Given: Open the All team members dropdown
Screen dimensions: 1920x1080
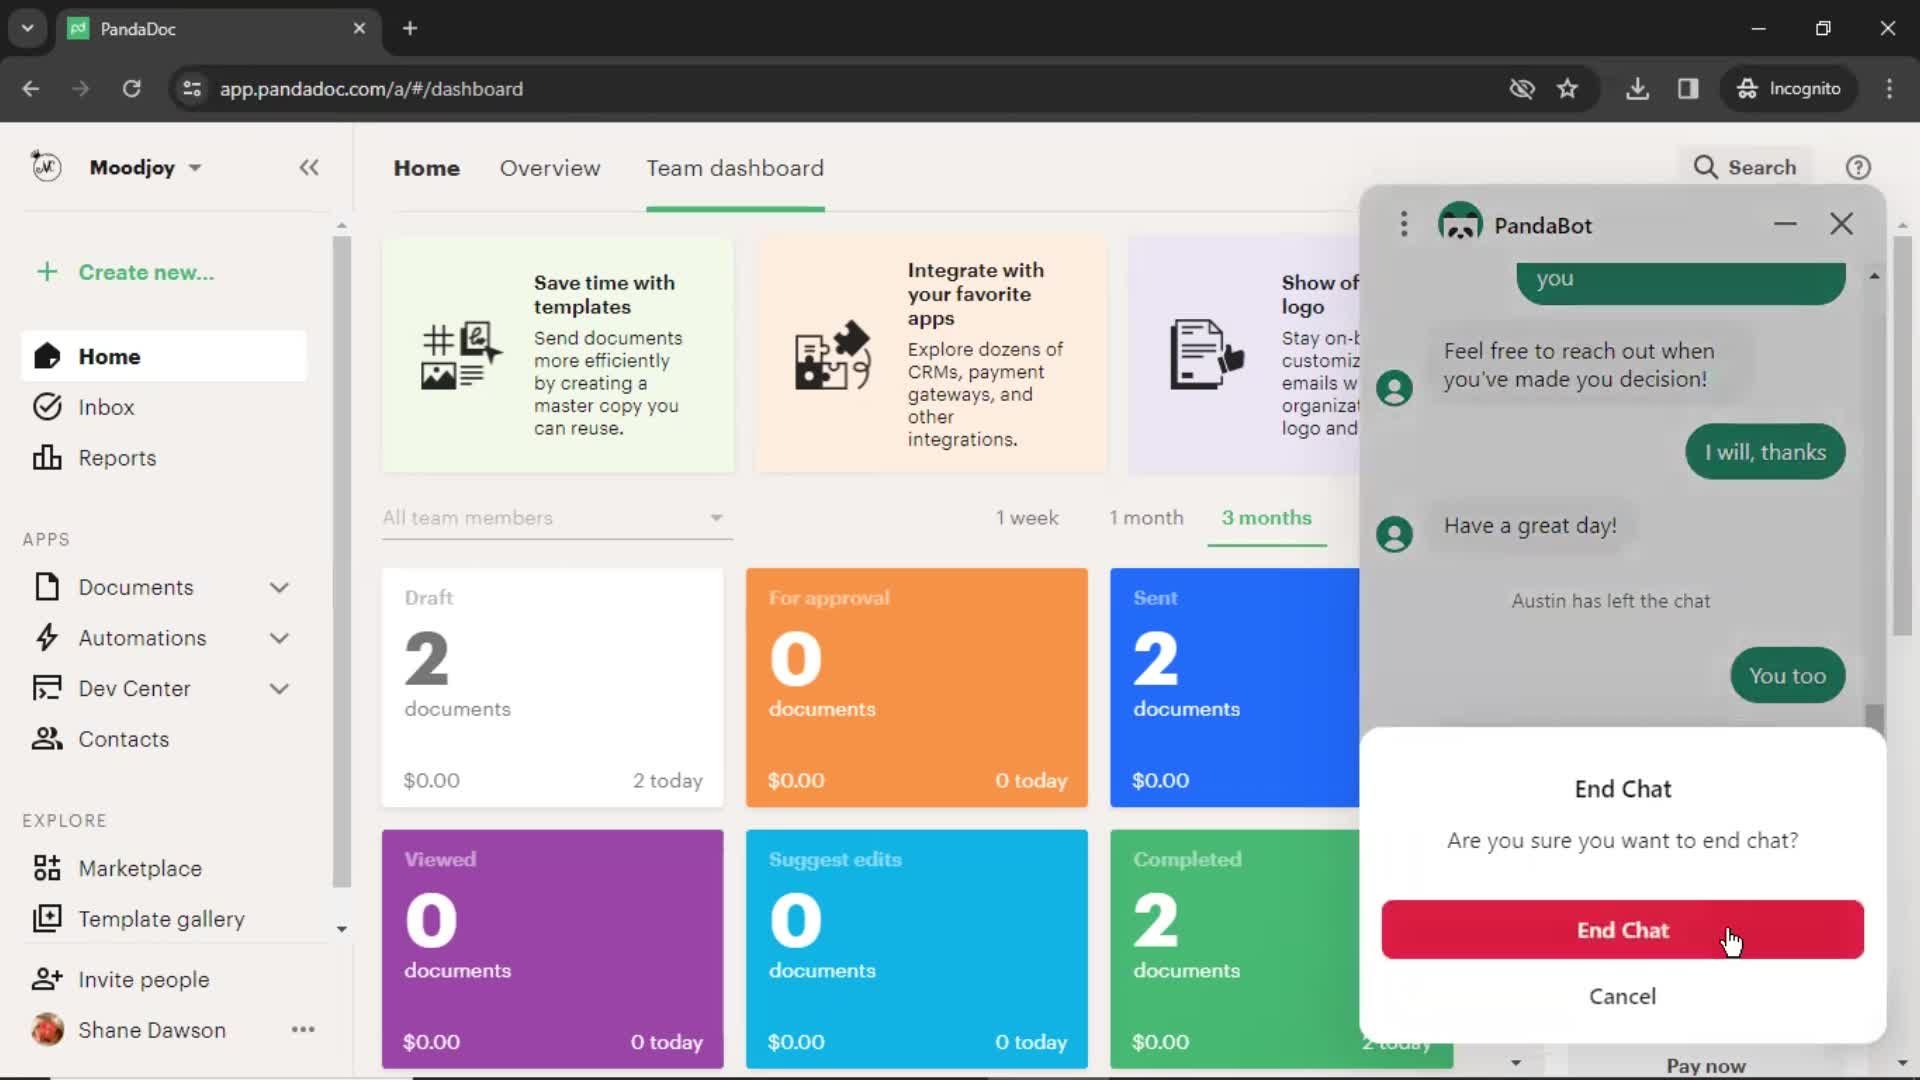Looking at the screenshot, I should (557, 518).
